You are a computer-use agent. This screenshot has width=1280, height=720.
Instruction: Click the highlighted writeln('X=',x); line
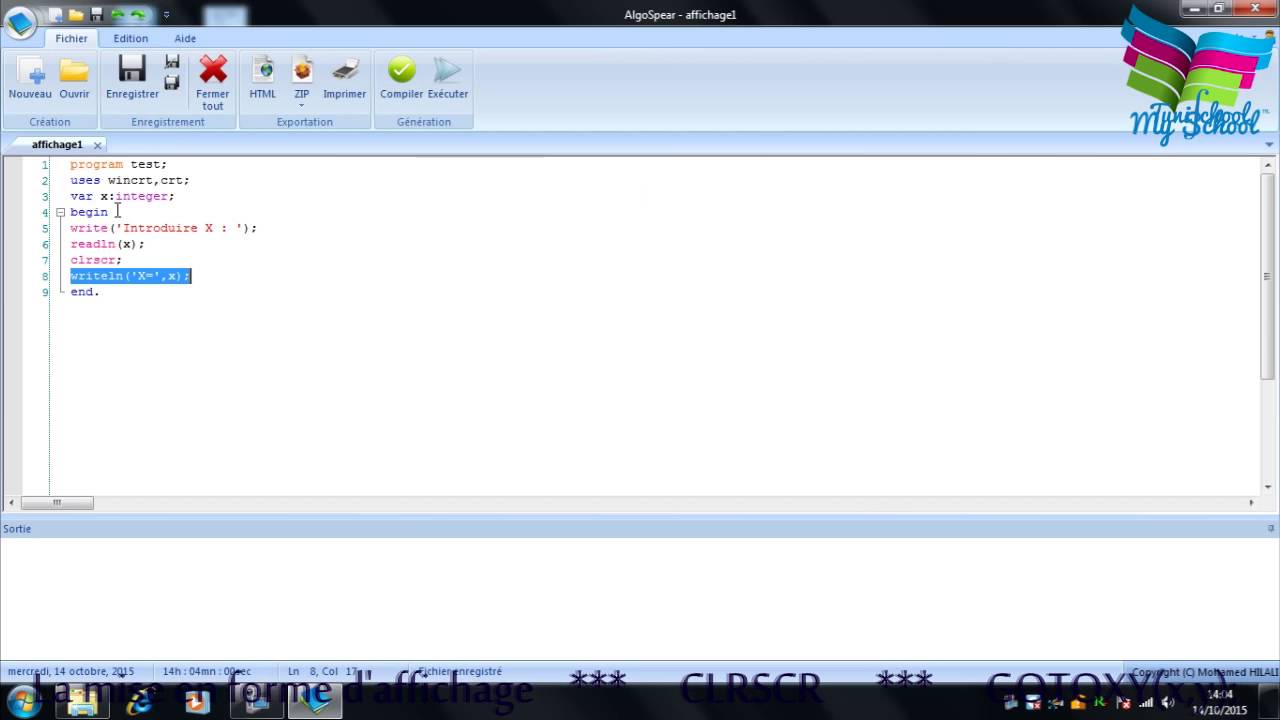pyautogui.click(x=130, y=276)
